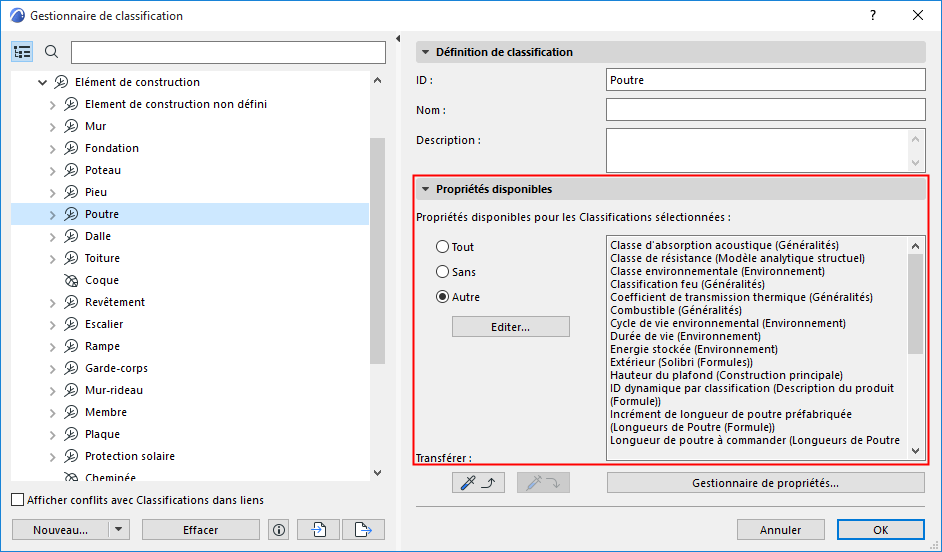Select the Pieu tree item

96,192
